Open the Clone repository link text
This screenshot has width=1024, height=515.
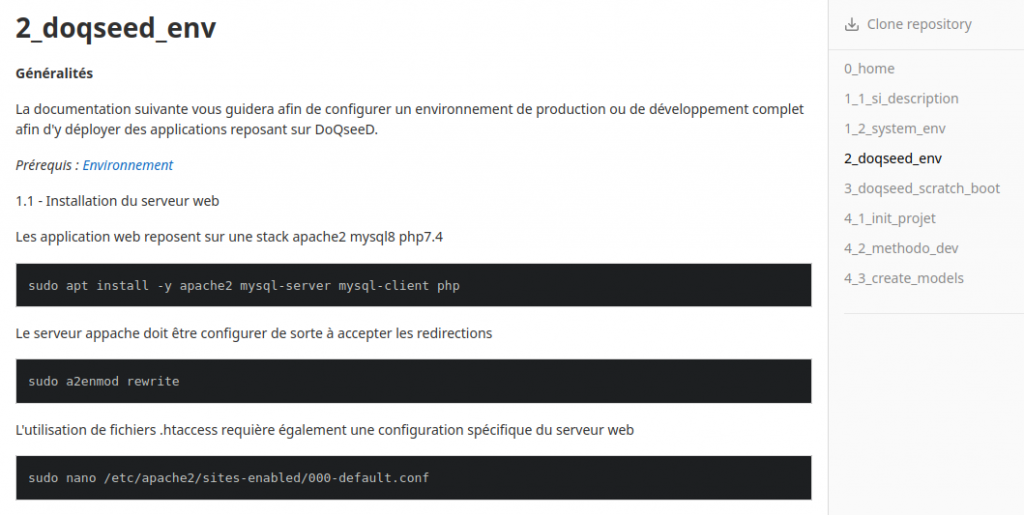point(919,24)
